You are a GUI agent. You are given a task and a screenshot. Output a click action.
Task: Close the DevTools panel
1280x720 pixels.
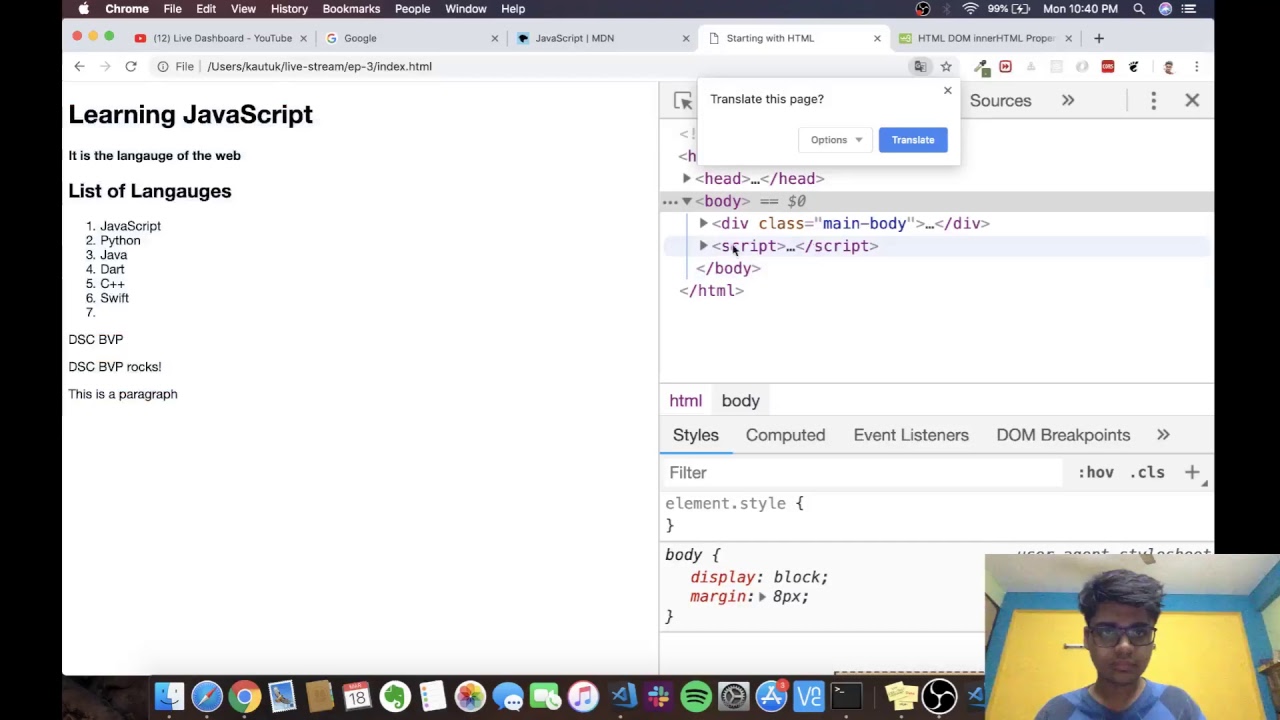tap(1192, 101)
